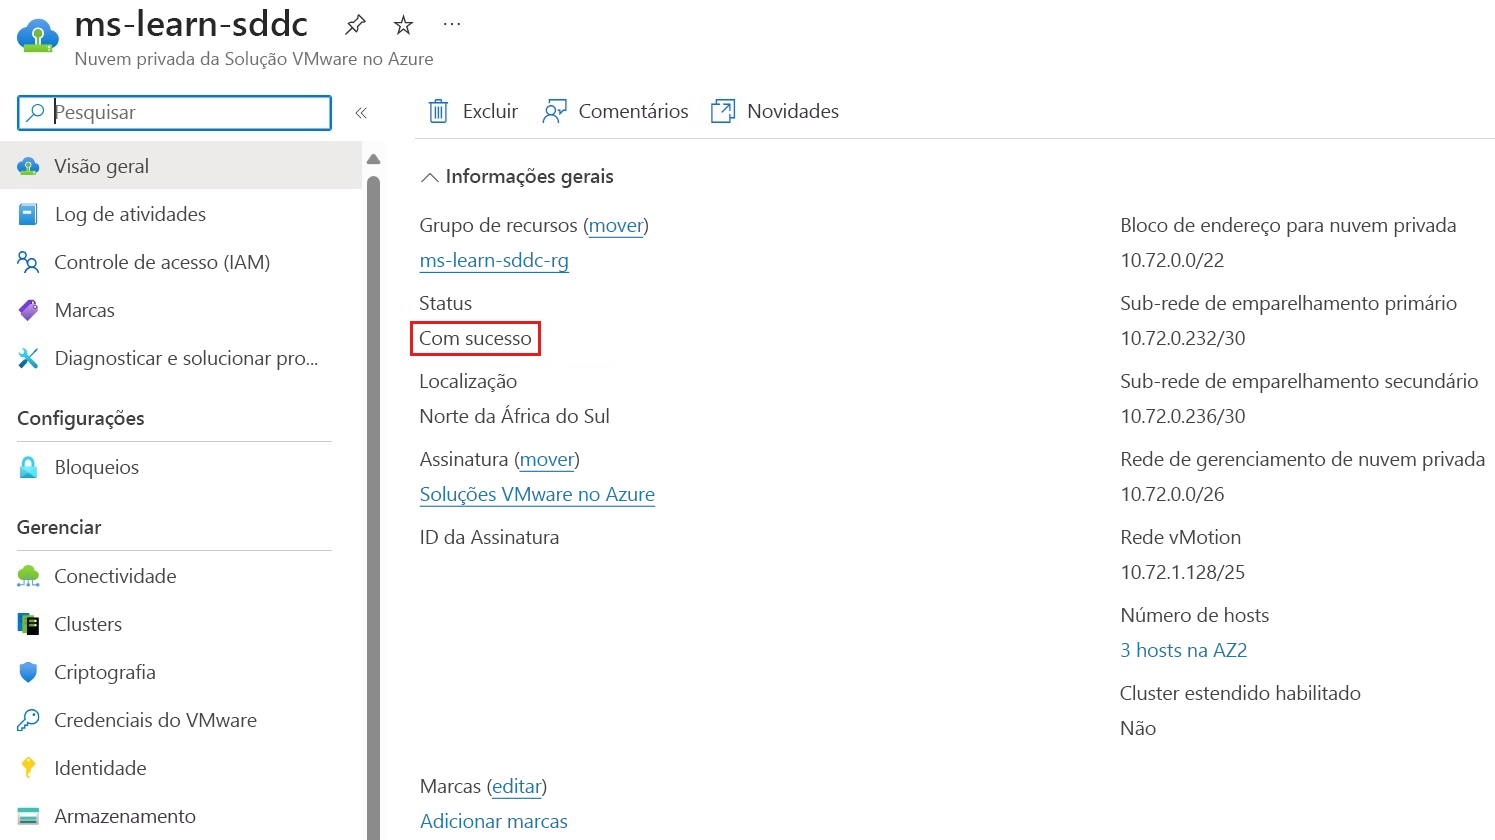The height and width of the screenshot is (840, 1495).
Task: Open Bloqueios configuration
Action: click(97, 467)
